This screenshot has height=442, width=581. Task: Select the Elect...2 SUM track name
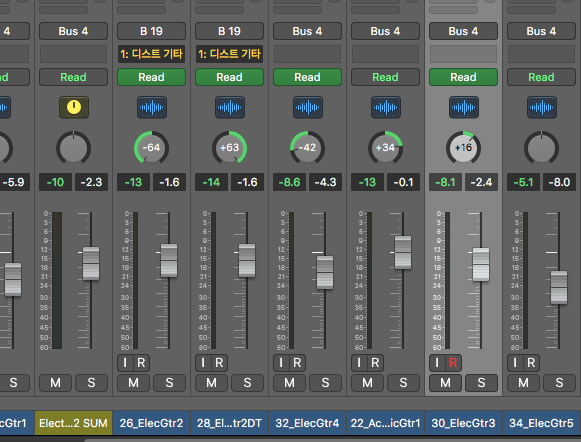[x=73, y=423]
